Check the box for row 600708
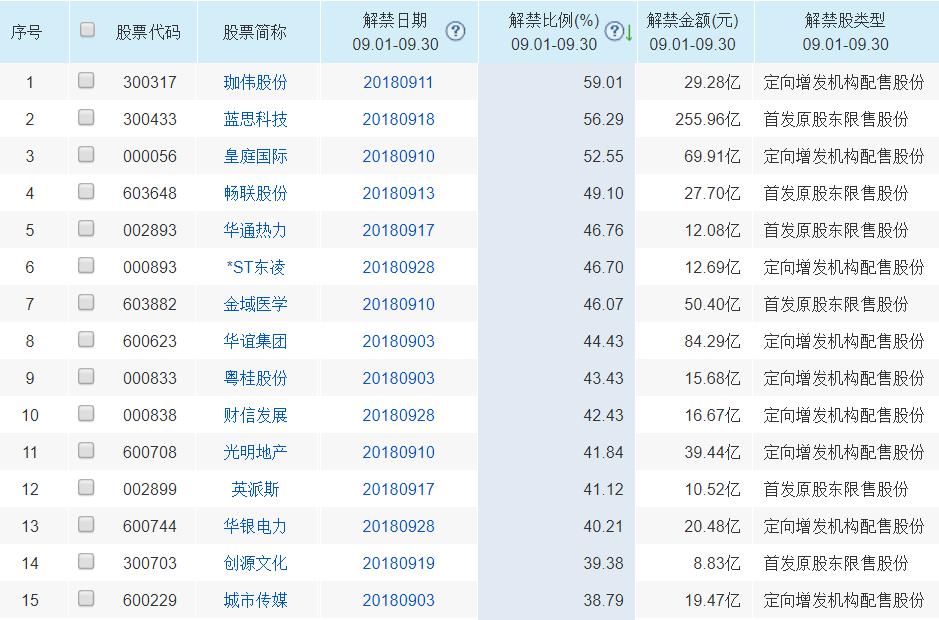This screenshot has height=620, width=939. (86, 450)
